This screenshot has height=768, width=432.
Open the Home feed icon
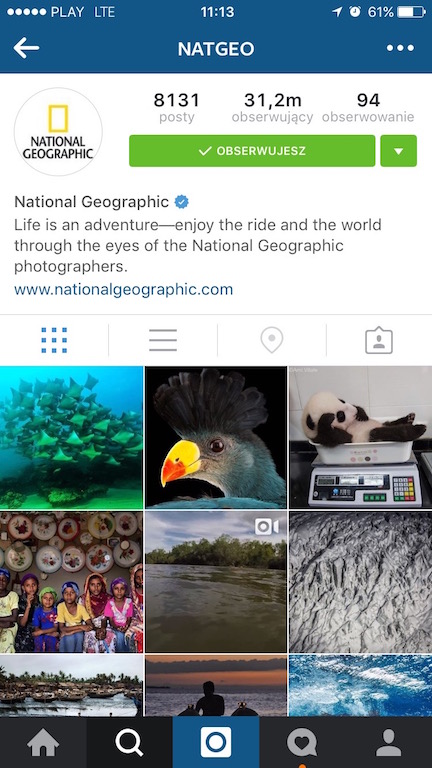(x=43, y=743)
